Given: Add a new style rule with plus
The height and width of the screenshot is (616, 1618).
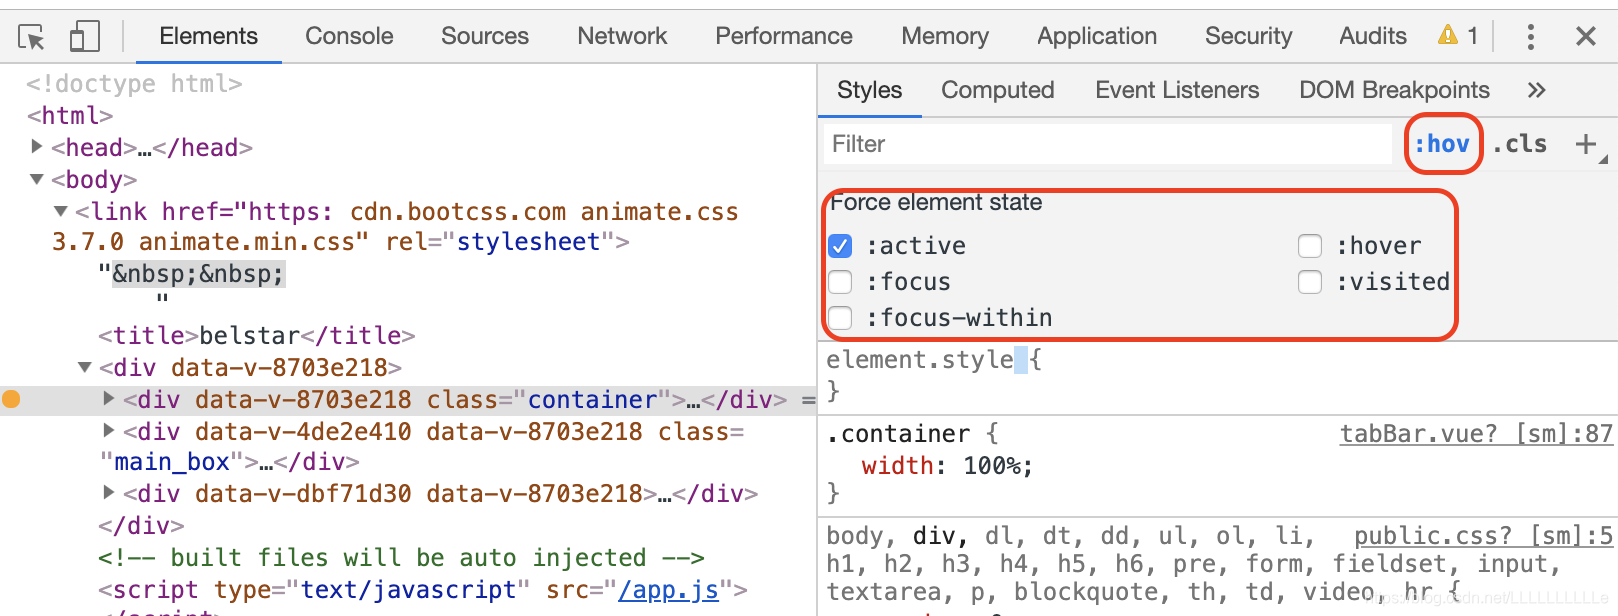Looking at the screenshot, I should (1586, 144).
